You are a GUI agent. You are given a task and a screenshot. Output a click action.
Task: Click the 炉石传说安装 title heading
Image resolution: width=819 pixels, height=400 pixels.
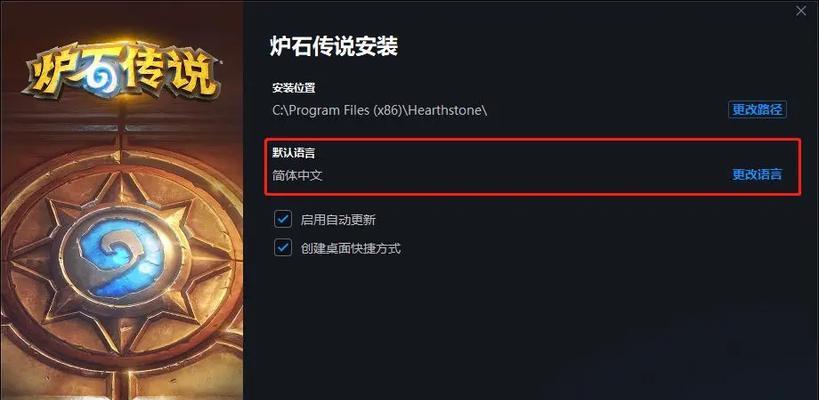click(x=334, y=46)
